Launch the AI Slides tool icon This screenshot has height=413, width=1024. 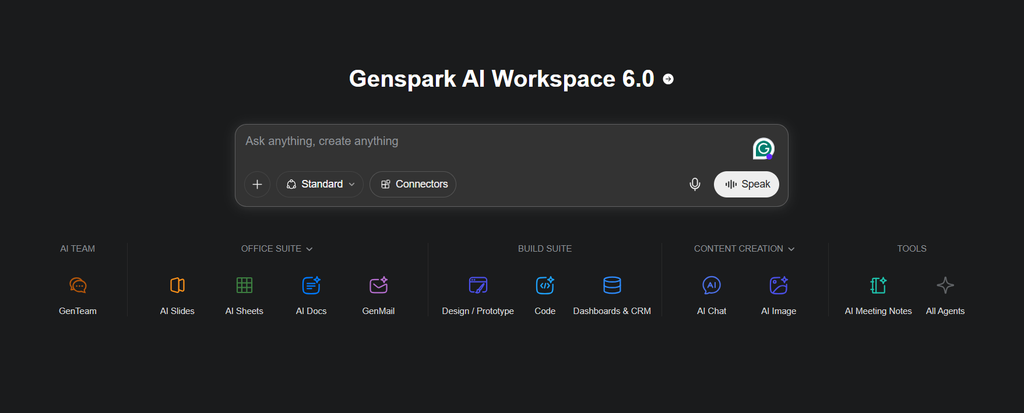point(177,286)
